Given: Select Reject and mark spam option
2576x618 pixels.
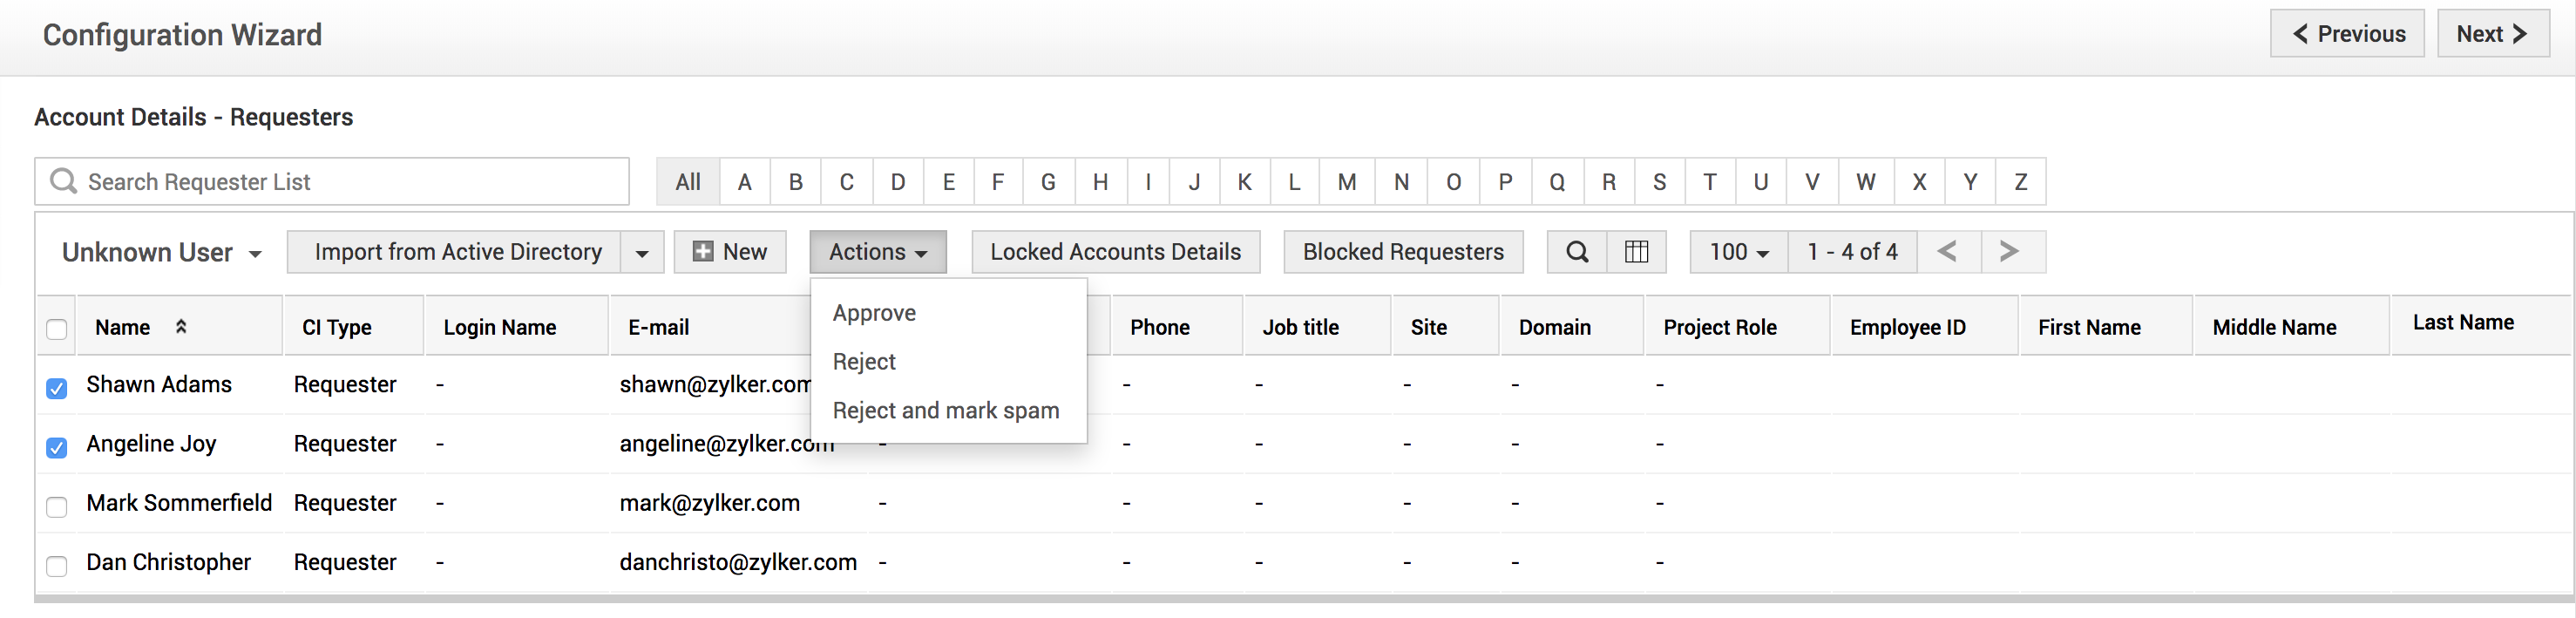Looking at the screenshot, I should (x=945, y=411).
